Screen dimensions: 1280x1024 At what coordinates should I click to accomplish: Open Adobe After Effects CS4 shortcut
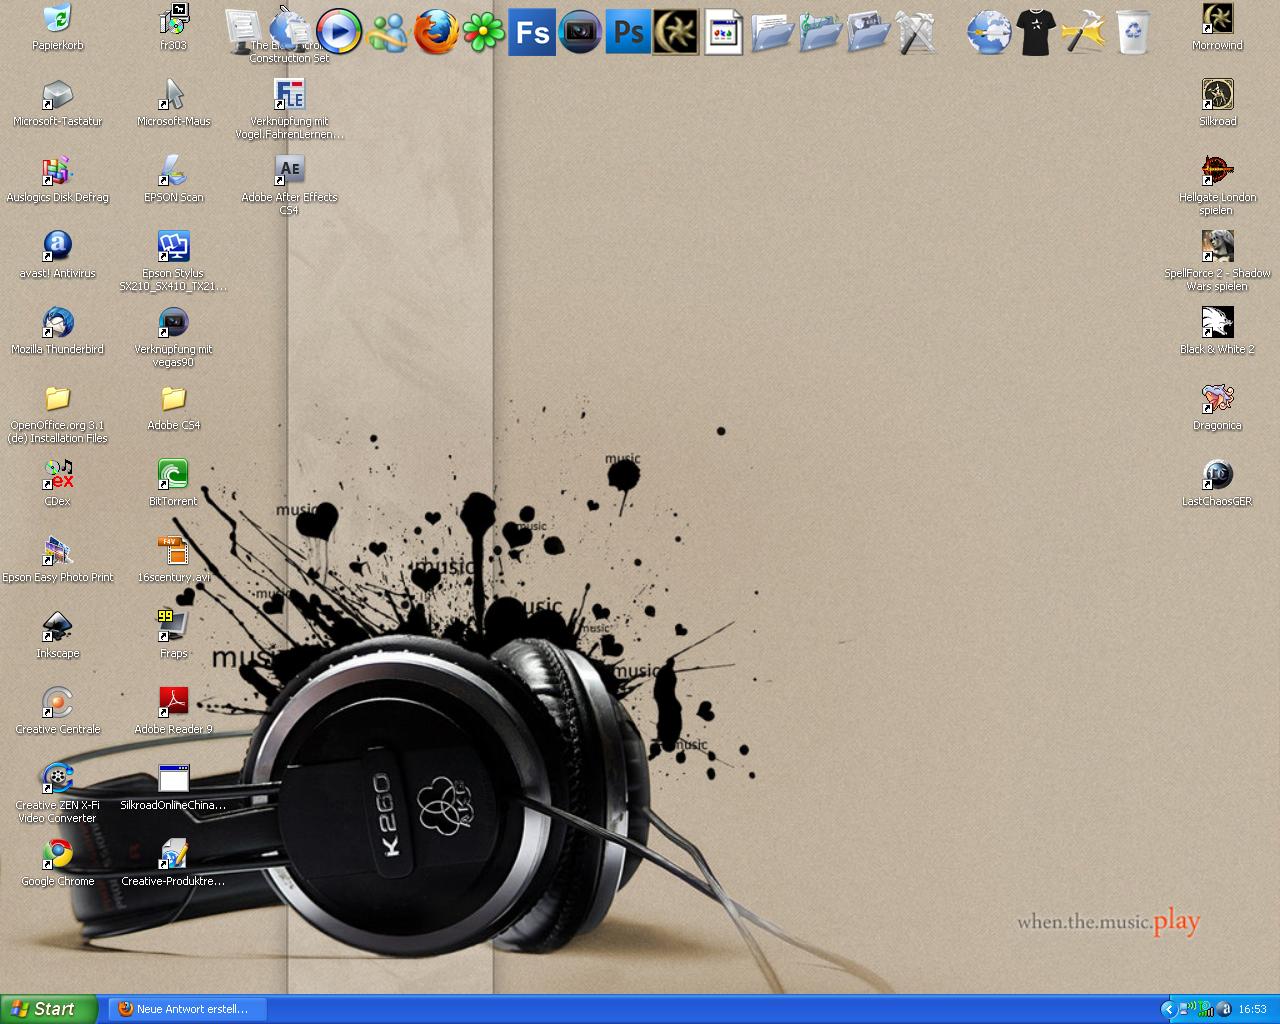[289, 170]
